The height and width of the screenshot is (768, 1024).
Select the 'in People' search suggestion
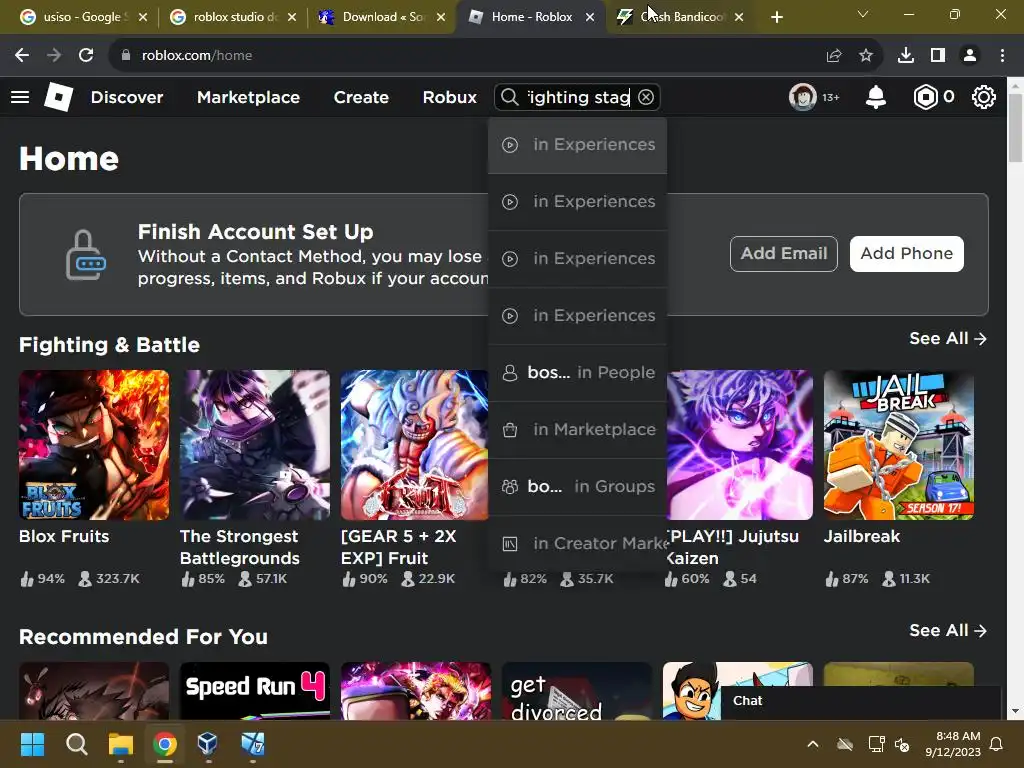point(577,373)
